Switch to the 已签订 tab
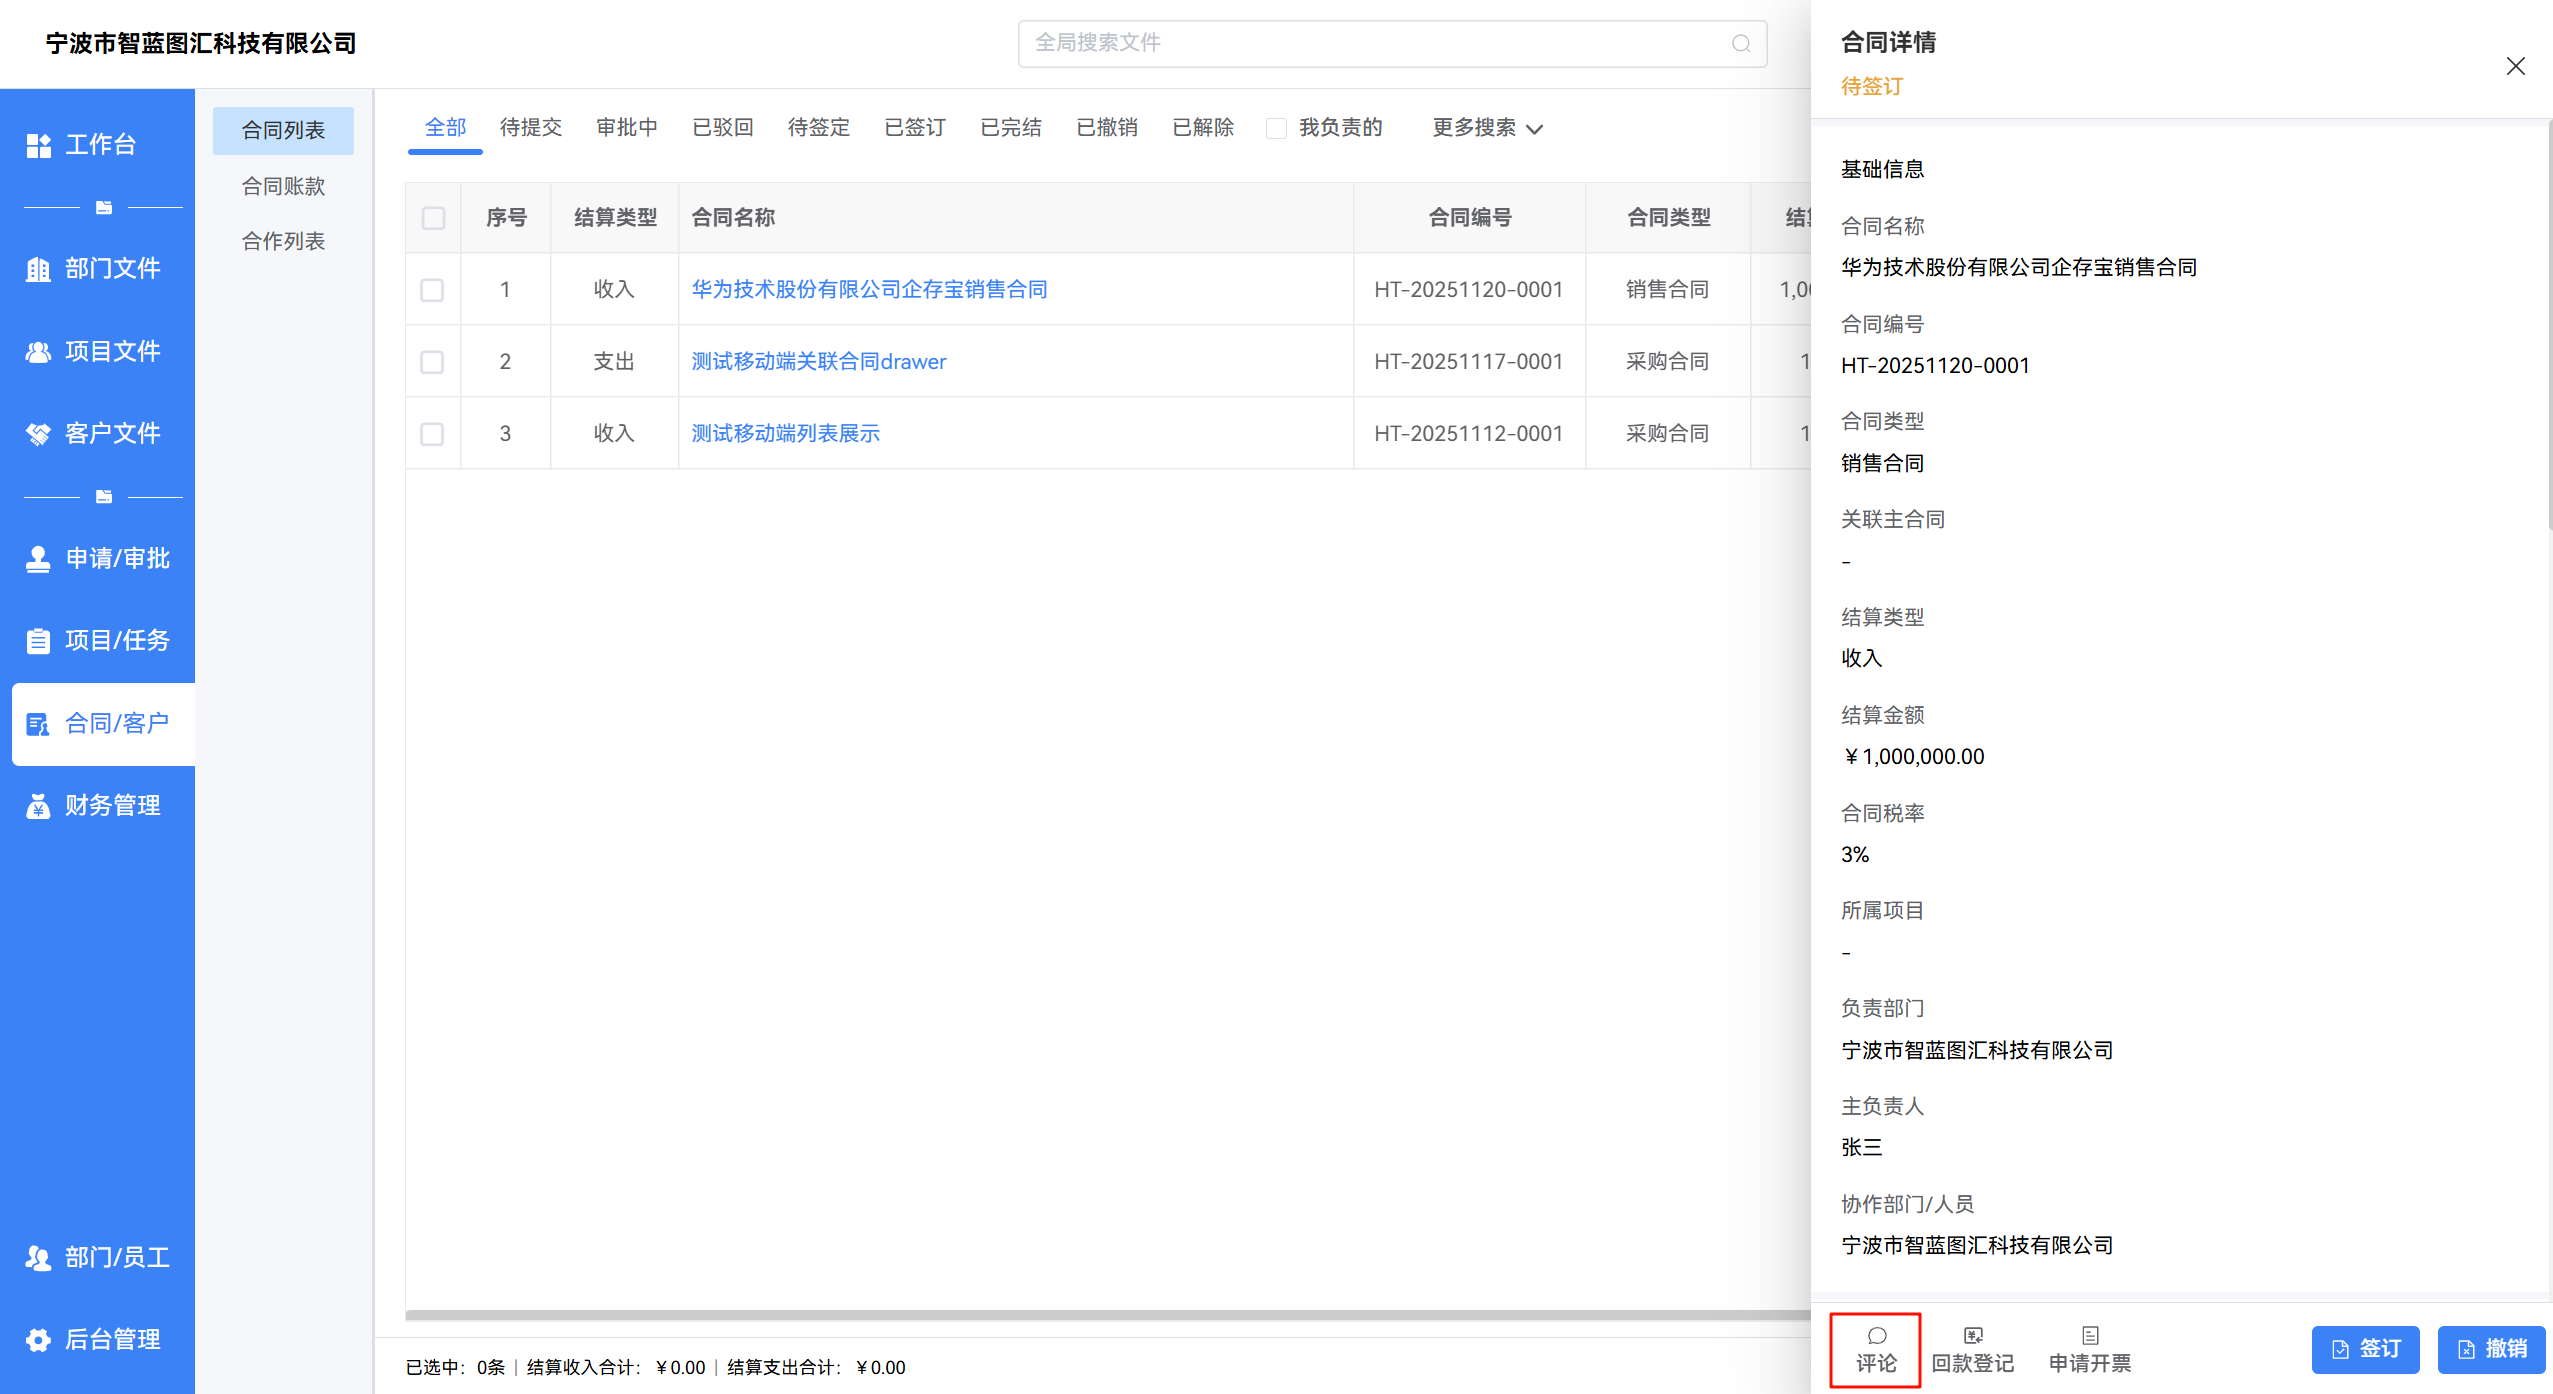 (915, 128)
